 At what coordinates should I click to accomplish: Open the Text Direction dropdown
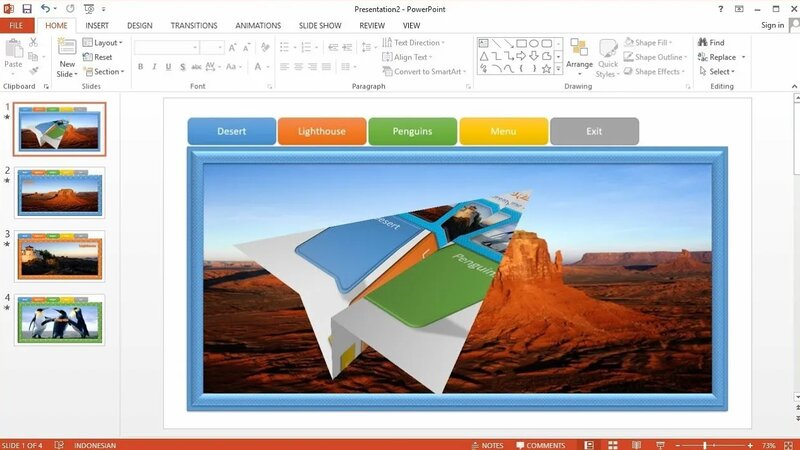[414, 42]
